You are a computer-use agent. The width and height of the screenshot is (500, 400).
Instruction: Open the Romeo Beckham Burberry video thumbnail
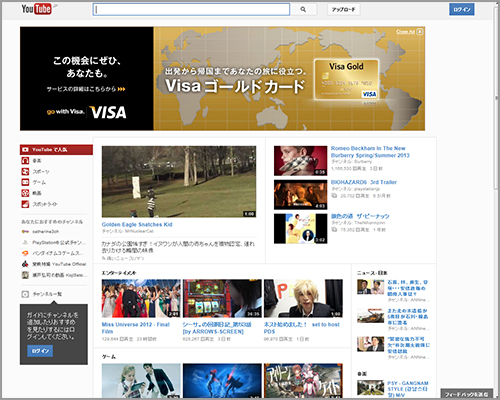coord(300,161)
